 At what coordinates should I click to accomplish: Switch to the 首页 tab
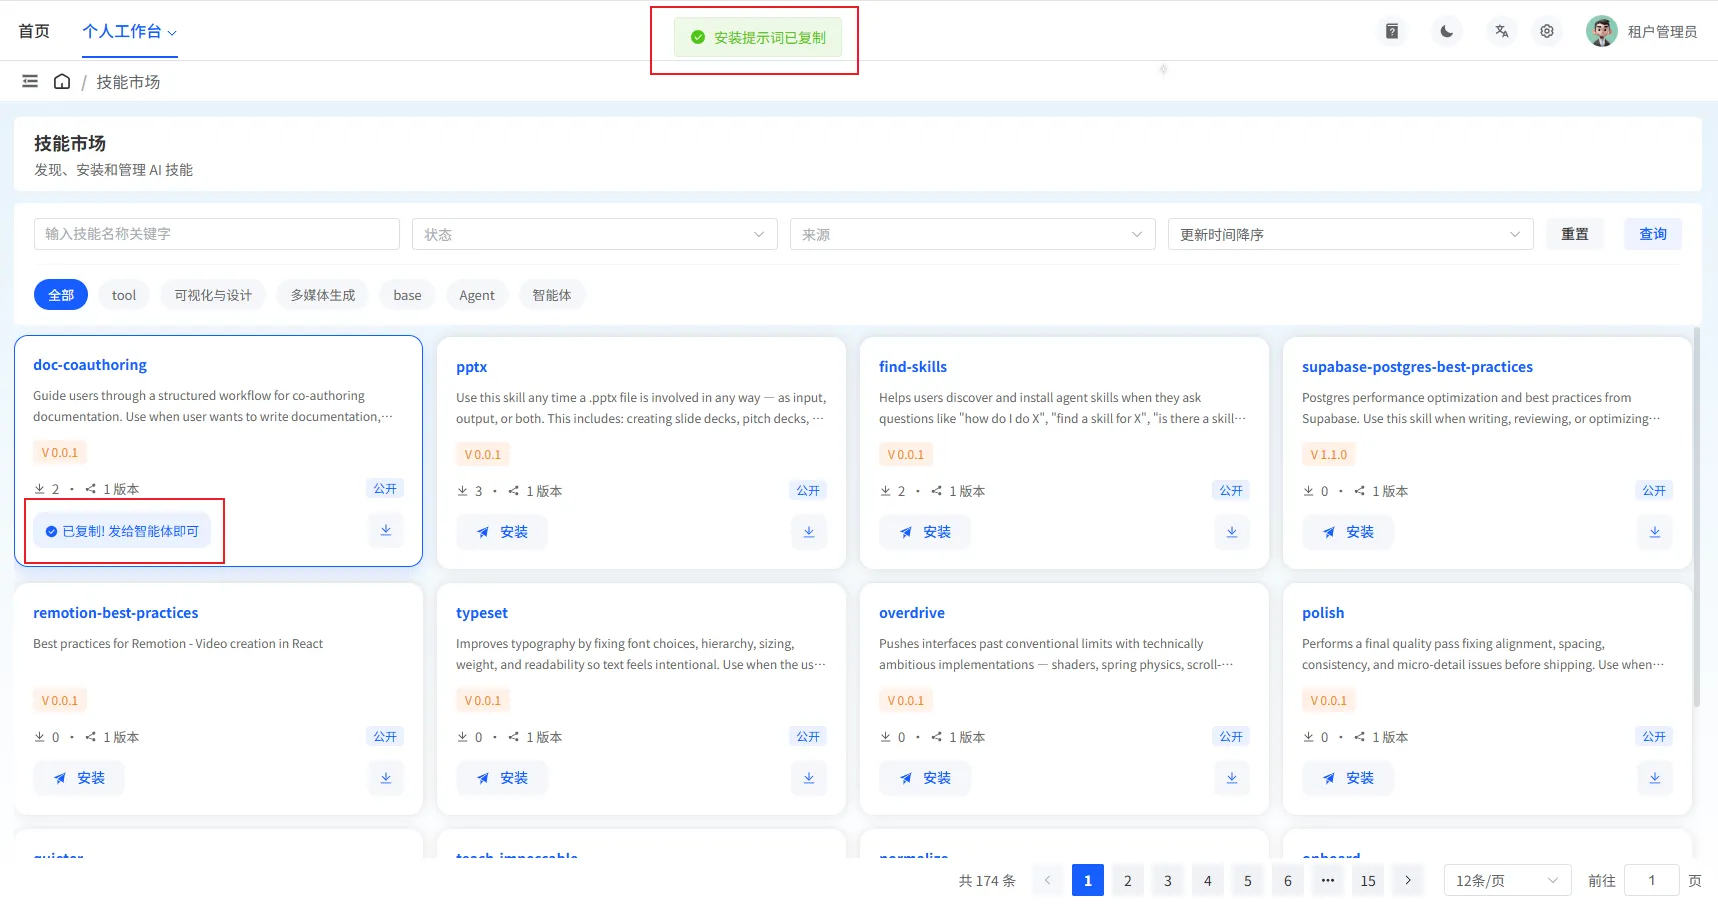pos(34,31)
